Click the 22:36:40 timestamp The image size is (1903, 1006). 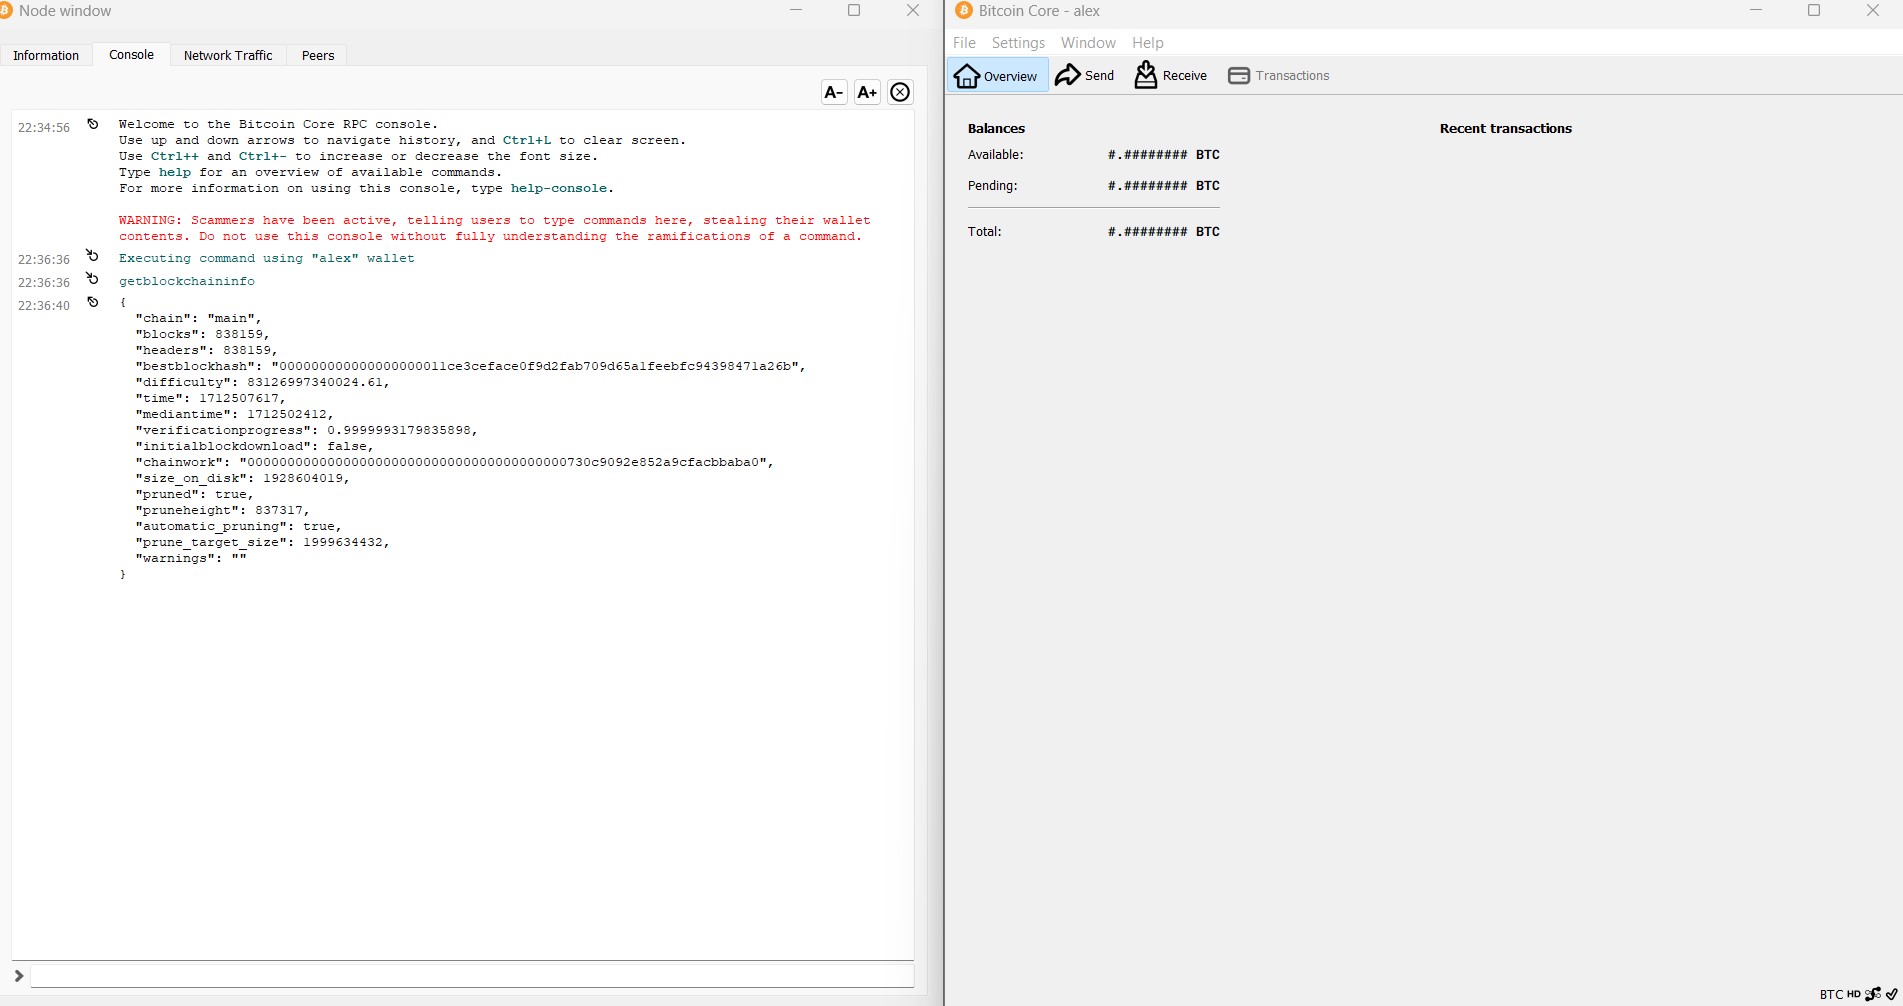tap(44, 305)
